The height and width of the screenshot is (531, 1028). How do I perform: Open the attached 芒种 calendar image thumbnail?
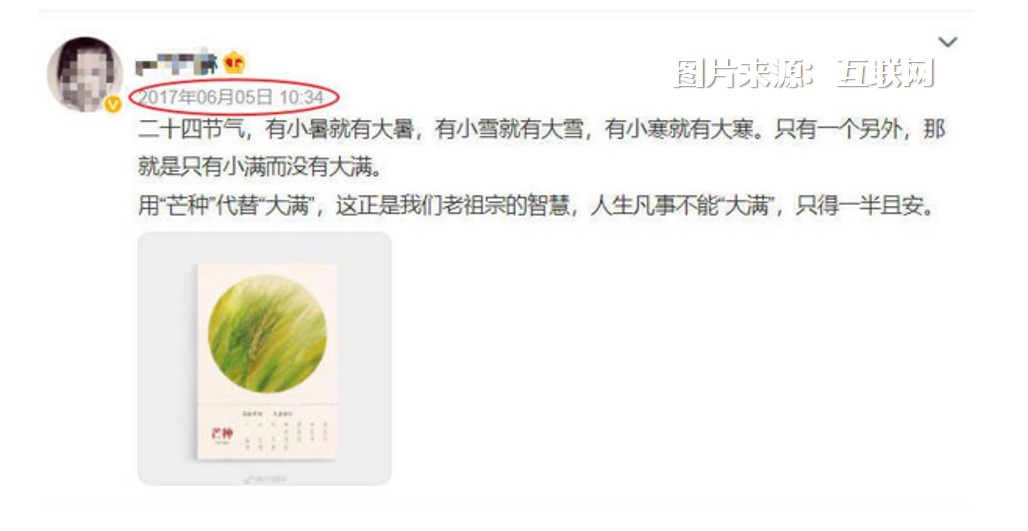[x=265, y=359]
